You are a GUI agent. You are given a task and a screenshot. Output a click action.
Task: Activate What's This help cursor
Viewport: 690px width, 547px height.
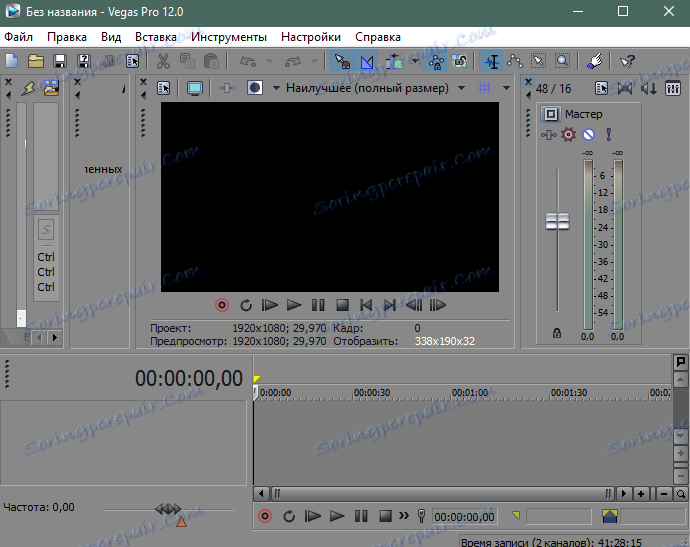coord(627,61)
